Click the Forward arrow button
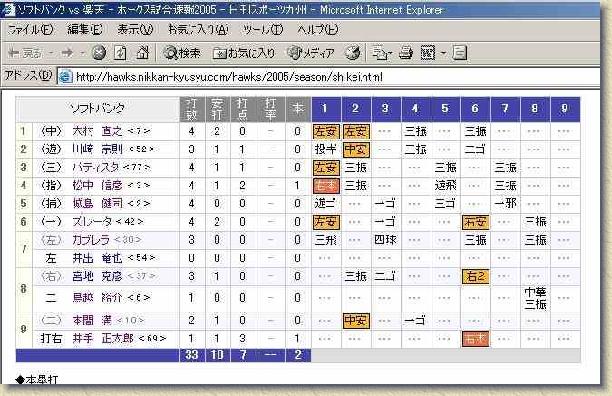Viewport: 612px width, 396px height. [67, 53]
